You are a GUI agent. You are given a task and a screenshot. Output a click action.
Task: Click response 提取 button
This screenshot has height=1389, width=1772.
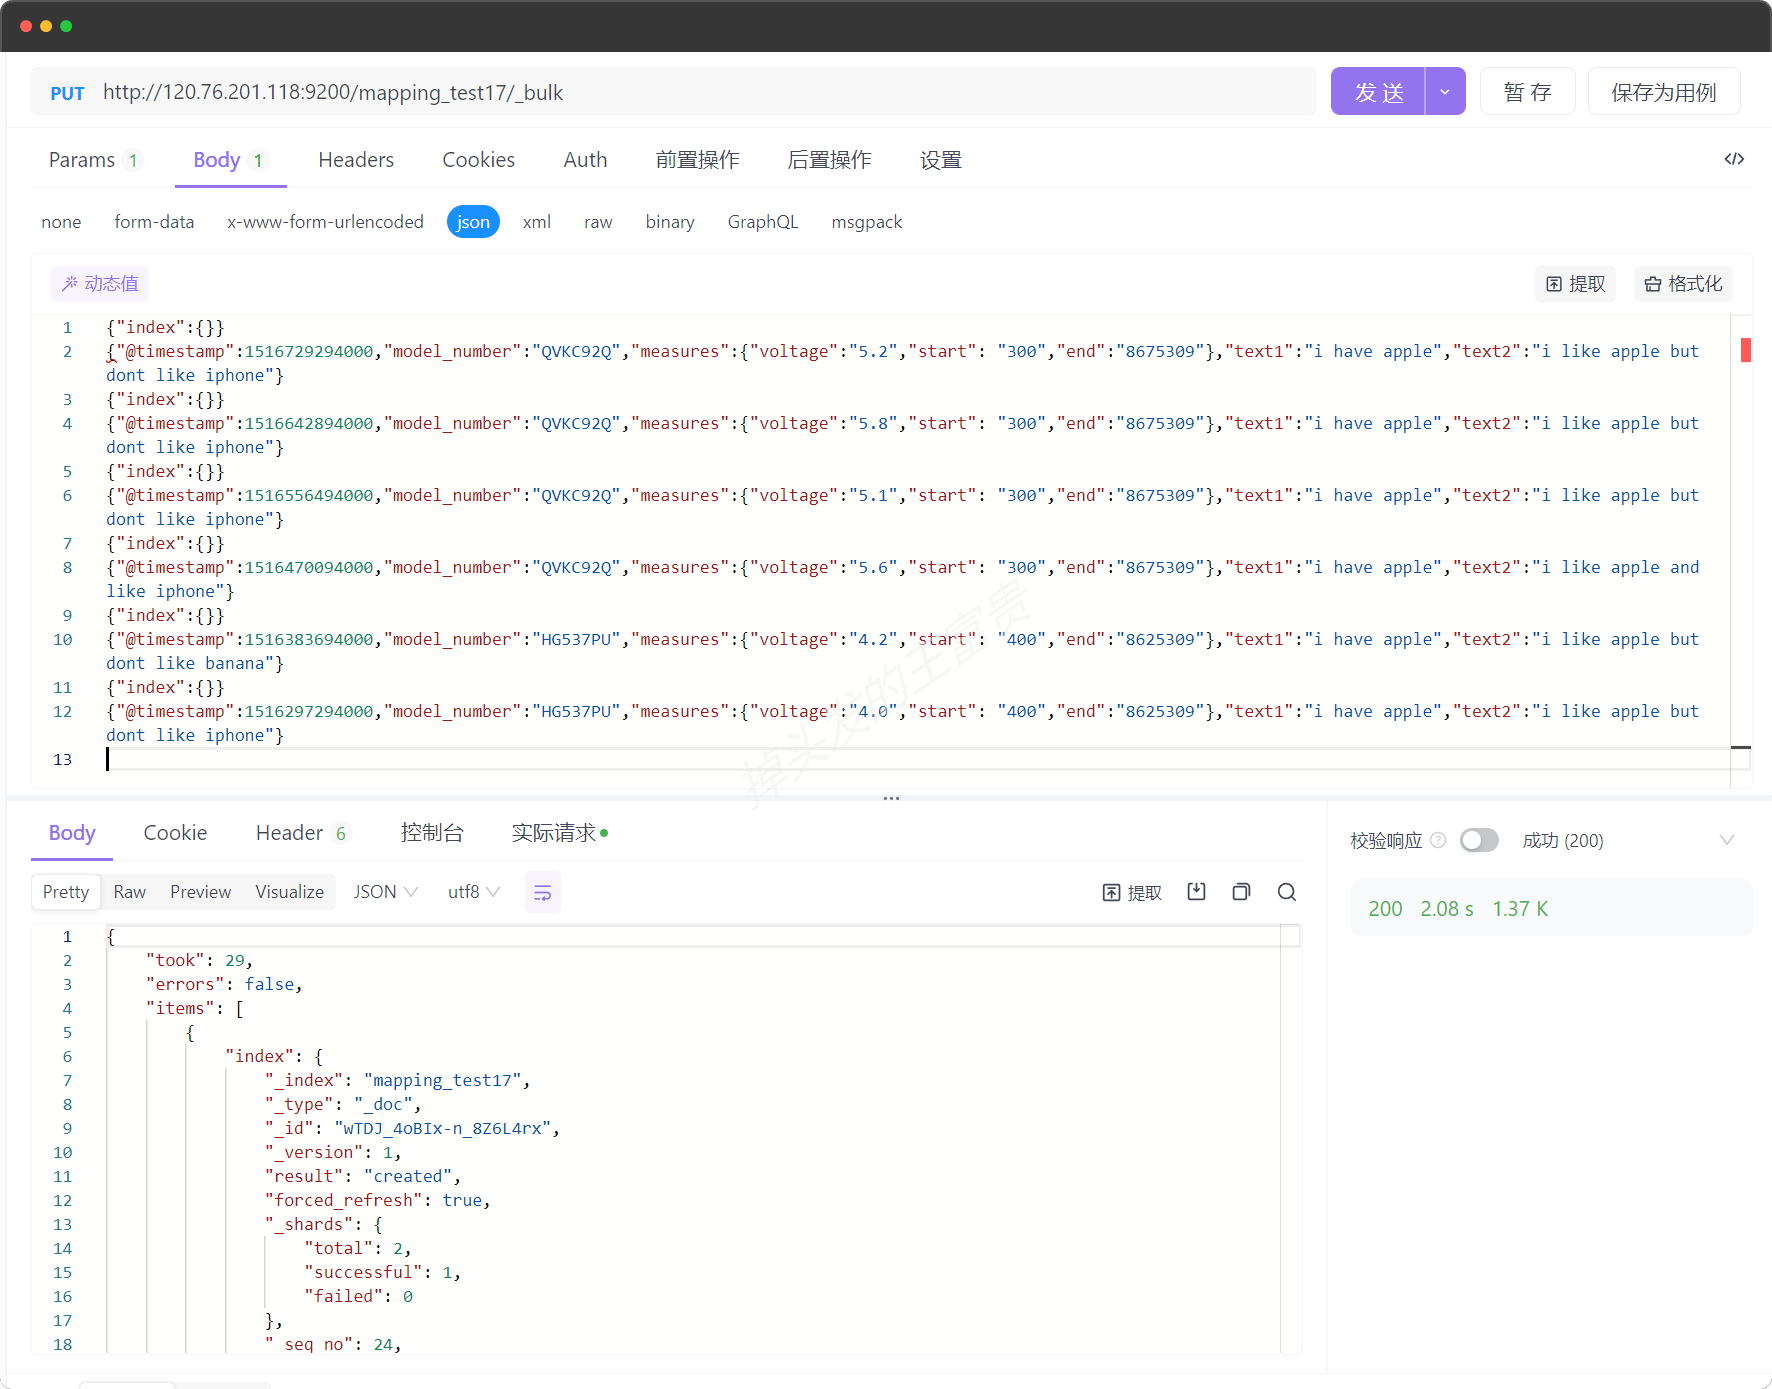(1132, 892)
